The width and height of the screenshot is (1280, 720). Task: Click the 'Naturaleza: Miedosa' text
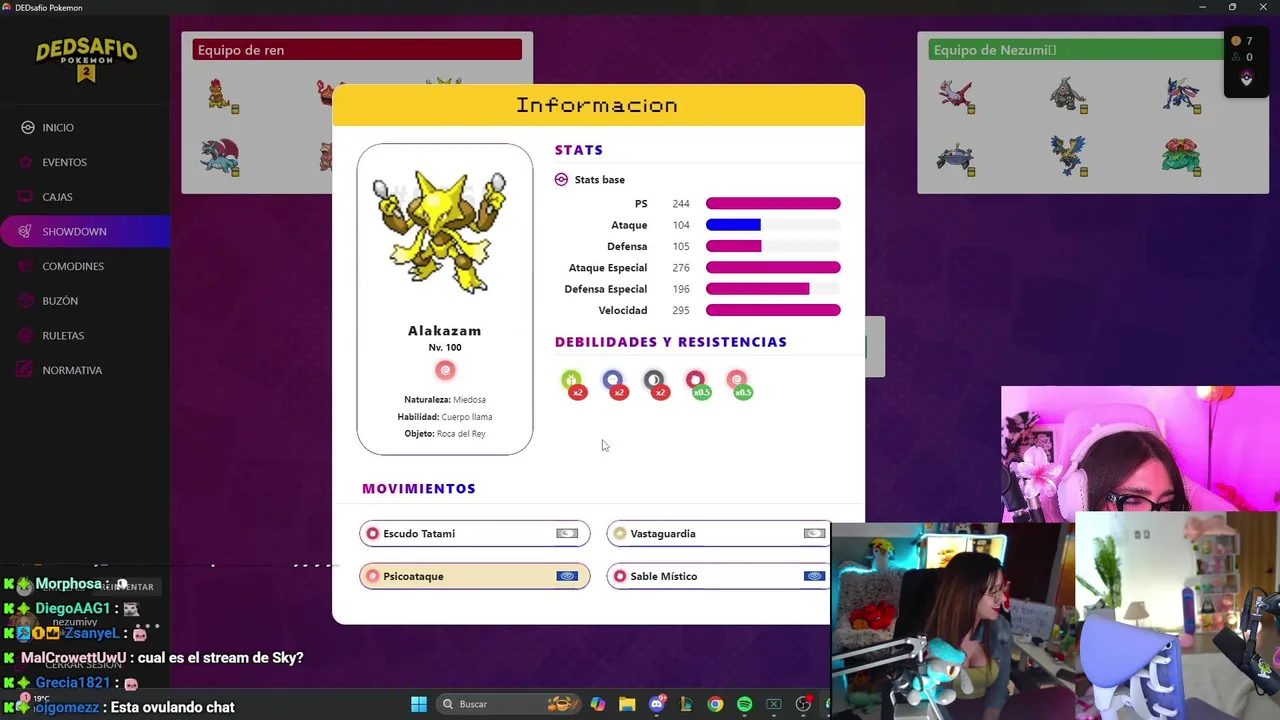[444, 400]
